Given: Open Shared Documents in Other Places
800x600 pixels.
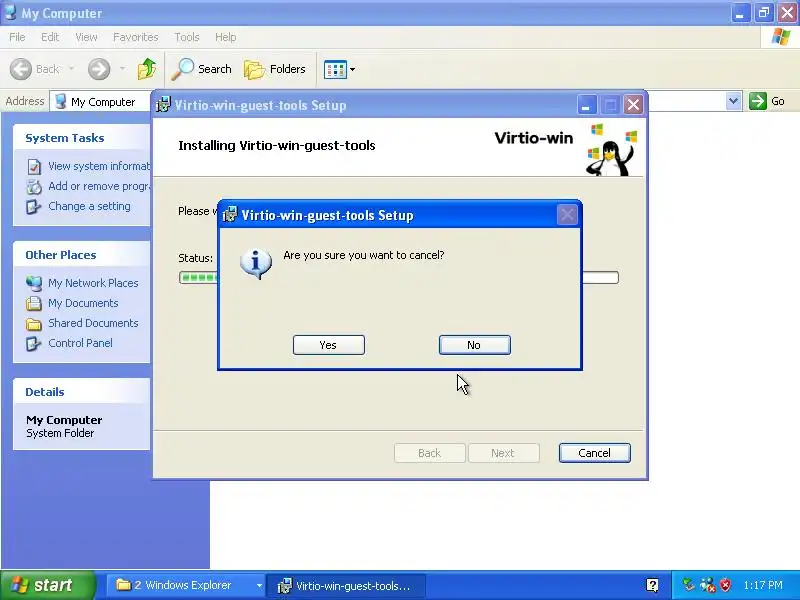Looking at the screenshot, I should (93, 323).
